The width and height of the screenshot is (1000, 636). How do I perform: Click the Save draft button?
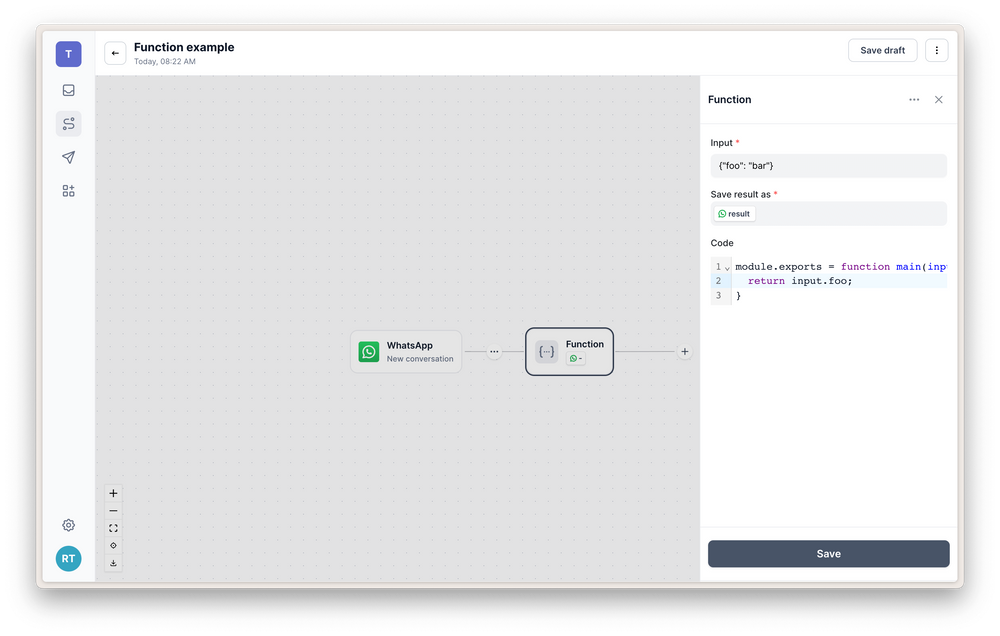tap(882, 50)
